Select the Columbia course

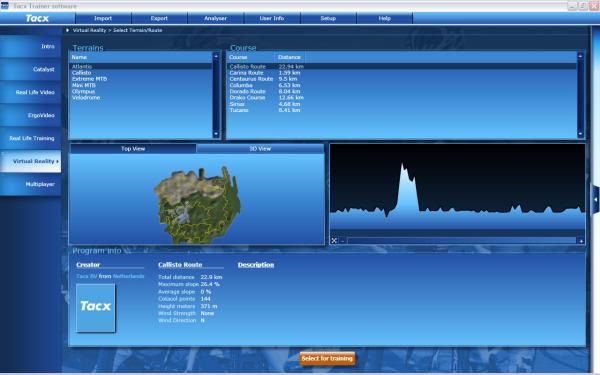point(241,85)
